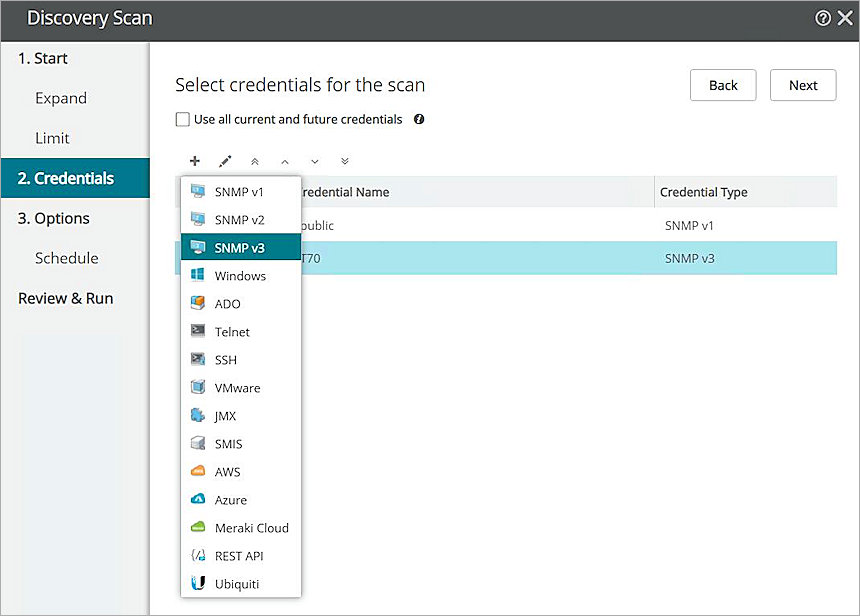Click the help question mark icon
Screen dimensions: 860x616
click(822, 18)
